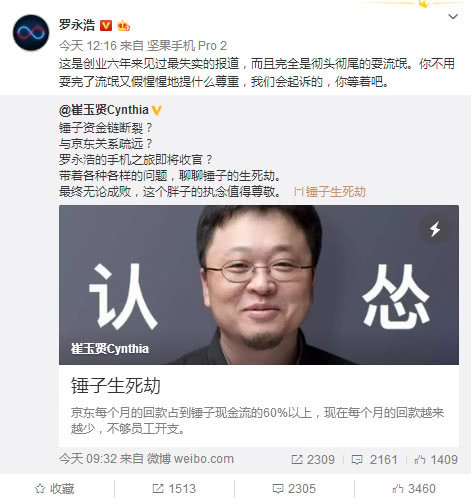Click the yellow V badge beside Cynthia
Image resolution: width=471 pixels, height=504 pixels.
click(157, 110)
